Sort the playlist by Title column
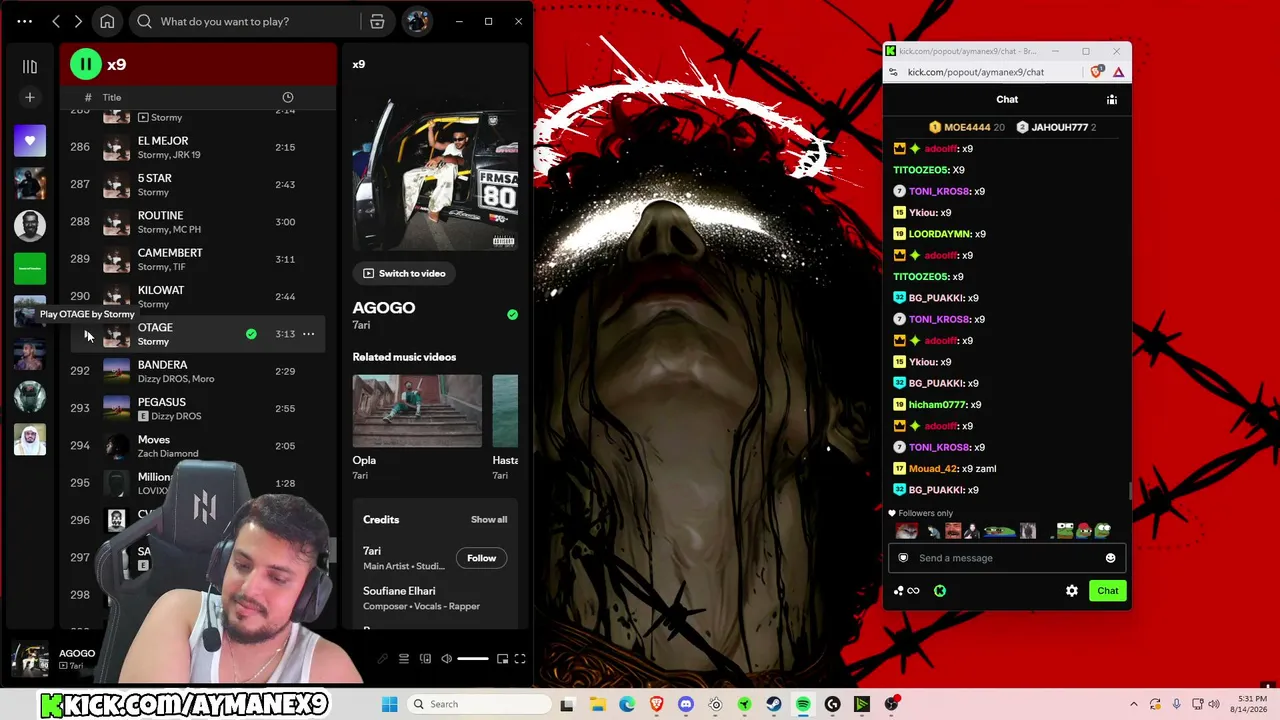 click(112, 97)
